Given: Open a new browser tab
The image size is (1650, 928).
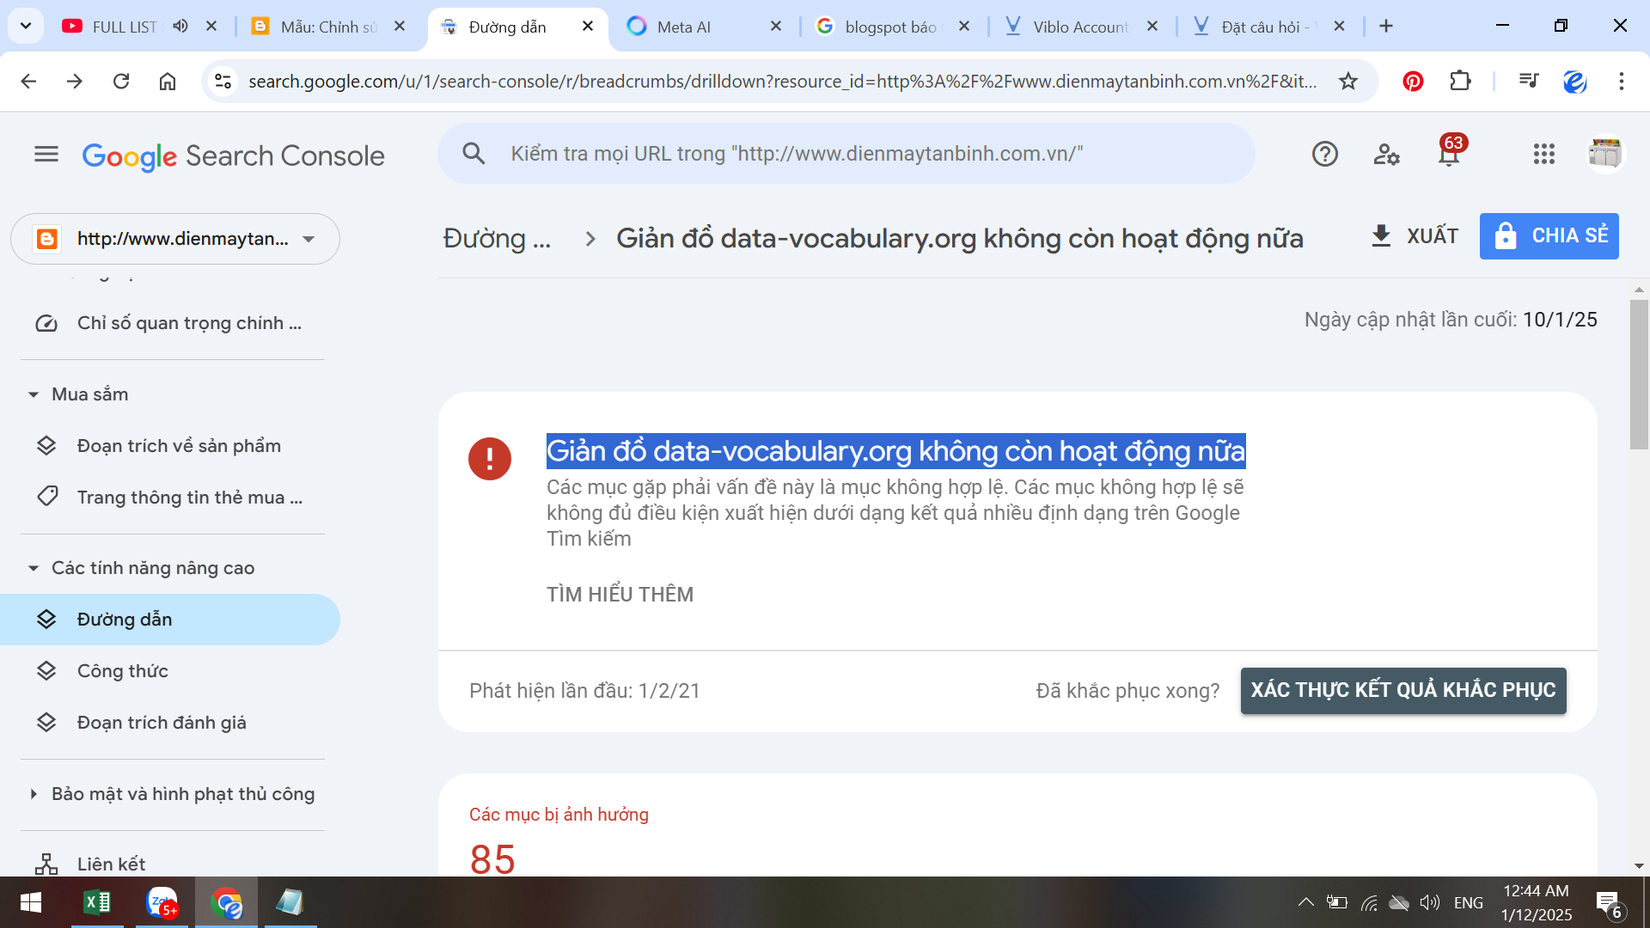Looking at the screenshot, I should (1386, 26).
